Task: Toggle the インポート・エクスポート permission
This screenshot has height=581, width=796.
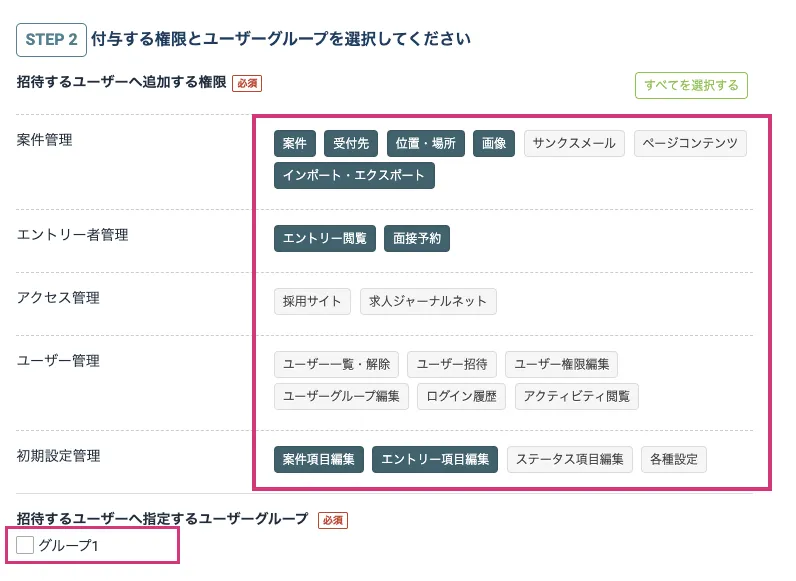Action: 354,176
